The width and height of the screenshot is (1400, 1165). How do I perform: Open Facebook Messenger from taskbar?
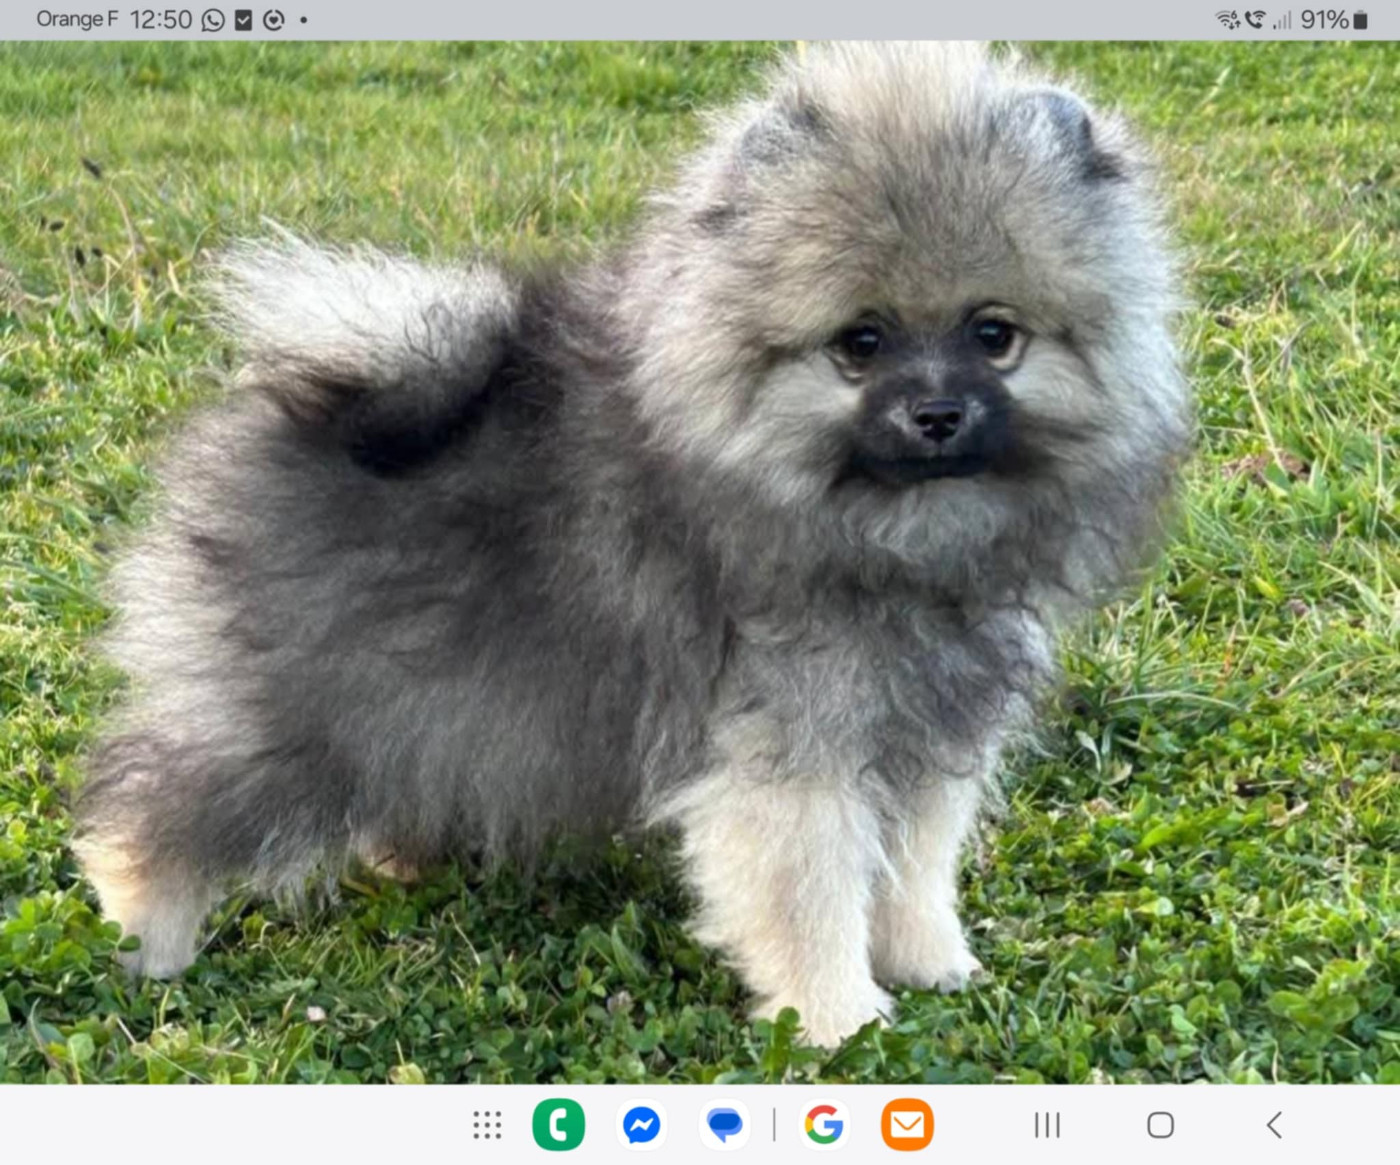641,1125
